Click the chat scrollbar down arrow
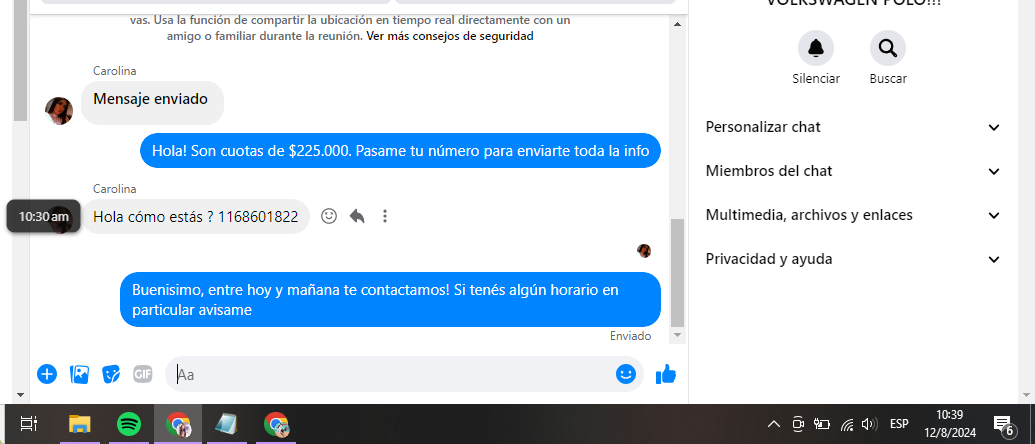This screenshot has width=1035, height=444. pyautogui.click(x=677, y=336)
